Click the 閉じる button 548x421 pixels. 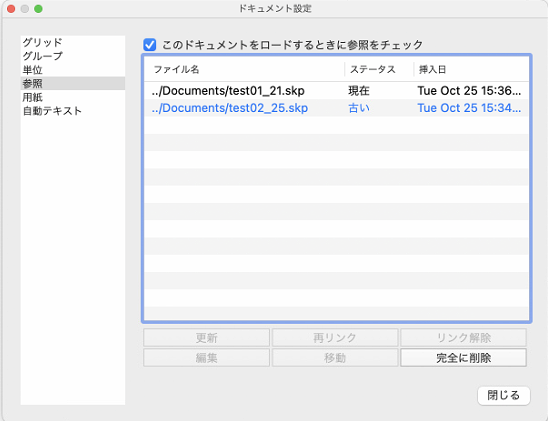coord(504,395)
